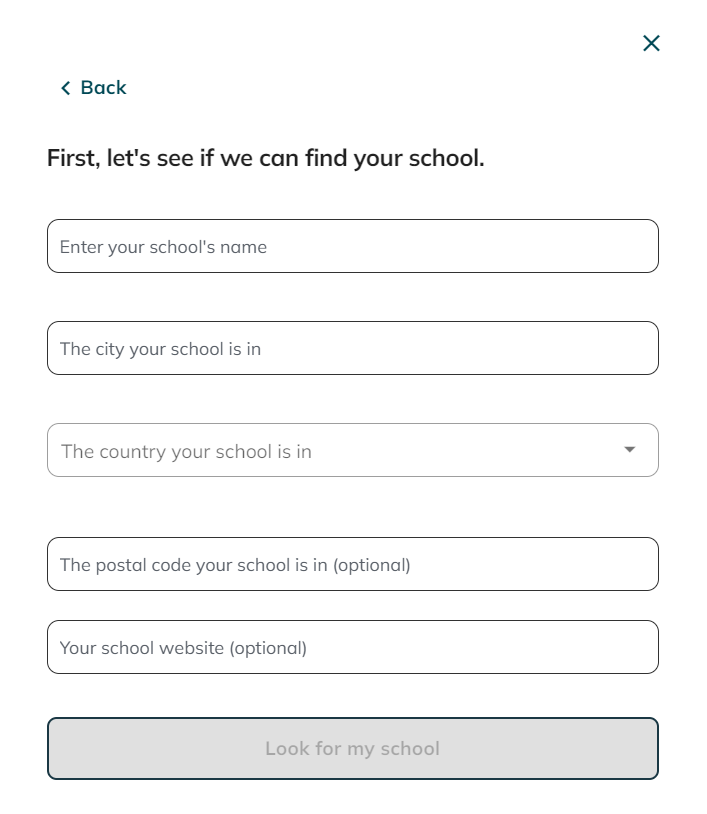Click the 'First, let's see' heading text
This screenshot has height=814, width=707.
[x=265, y=158]
